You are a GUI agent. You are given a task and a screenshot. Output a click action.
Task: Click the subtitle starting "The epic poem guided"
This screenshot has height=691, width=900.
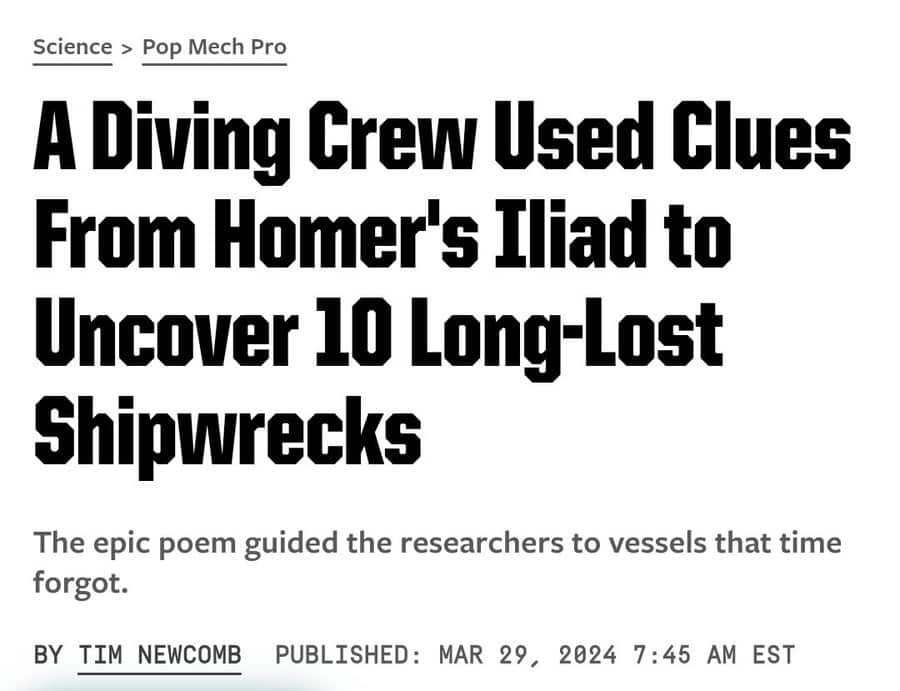coord(437,562)
